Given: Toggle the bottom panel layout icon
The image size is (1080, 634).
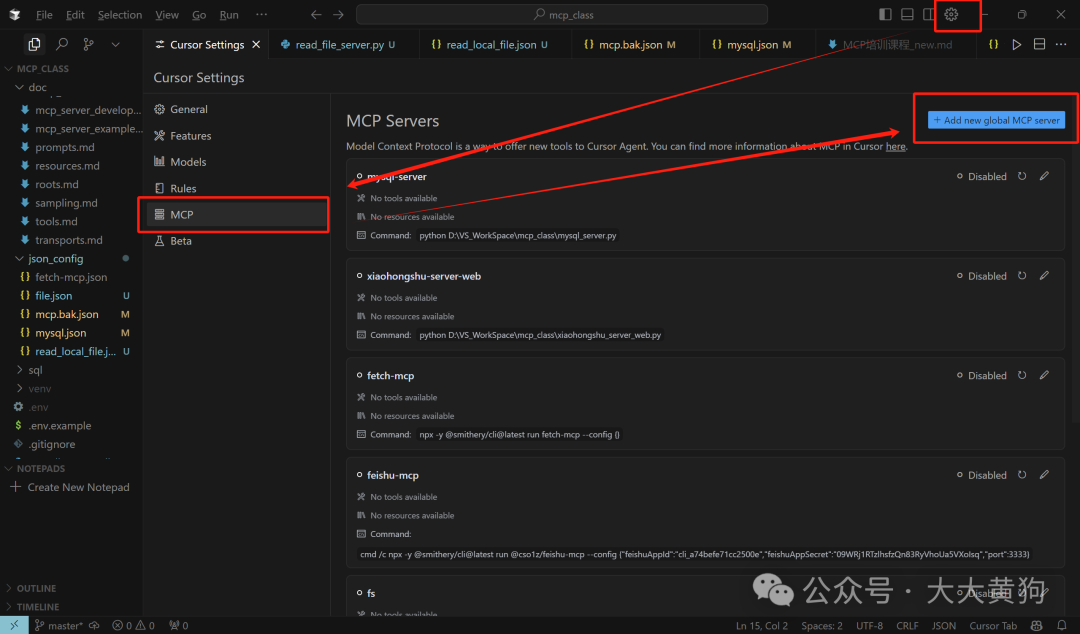Looking at the screenshot, I should tap(908, 14).
